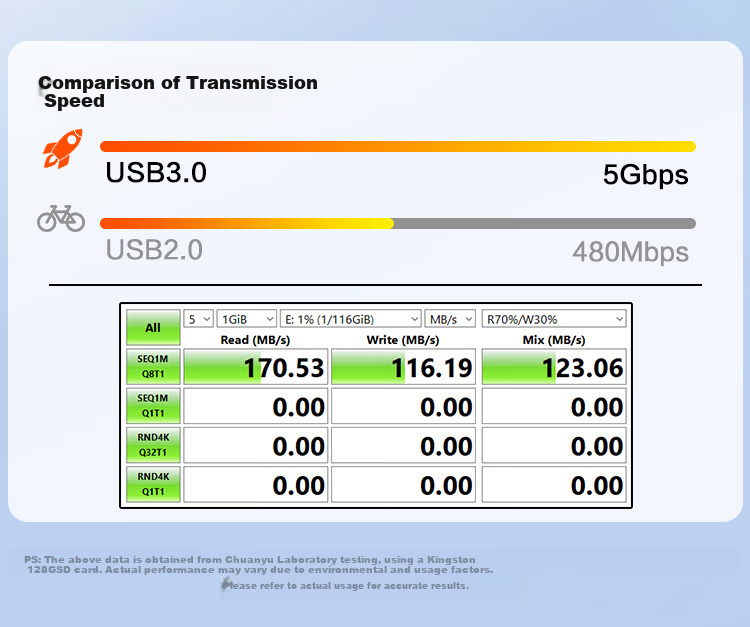750x627 pixels.
Task: Click the Mix (MB/s) column header
Action: pyautogui.click(x=554, y=340)
